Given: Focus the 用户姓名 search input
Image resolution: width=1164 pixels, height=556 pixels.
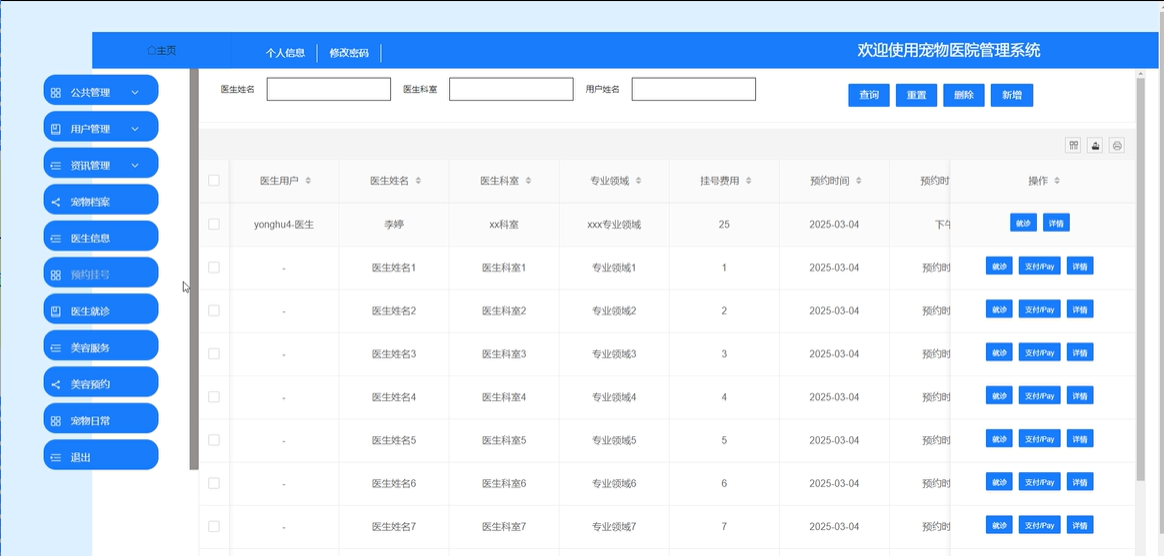Looking at the screenshot, I should [694, 89].
